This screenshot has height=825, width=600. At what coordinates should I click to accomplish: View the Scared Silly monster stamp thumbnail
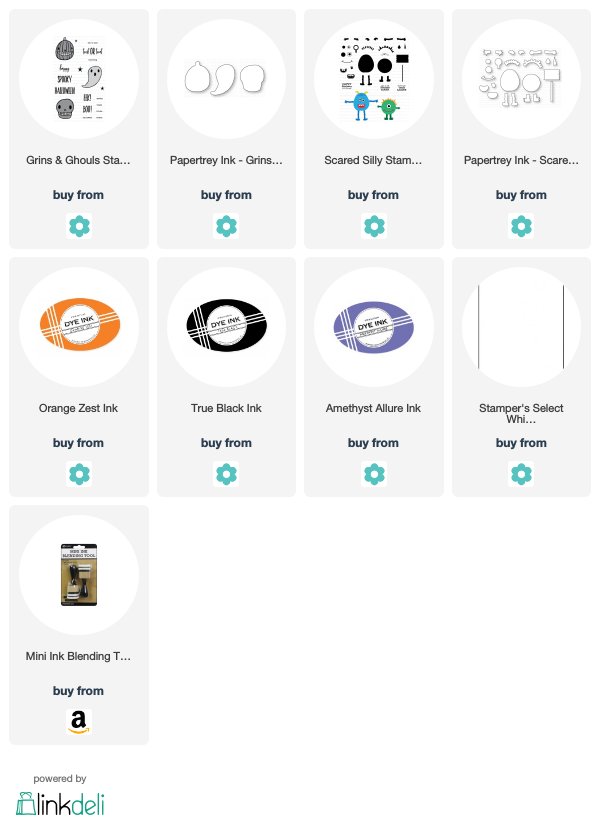pyautogui.click(x=374, y=78)
